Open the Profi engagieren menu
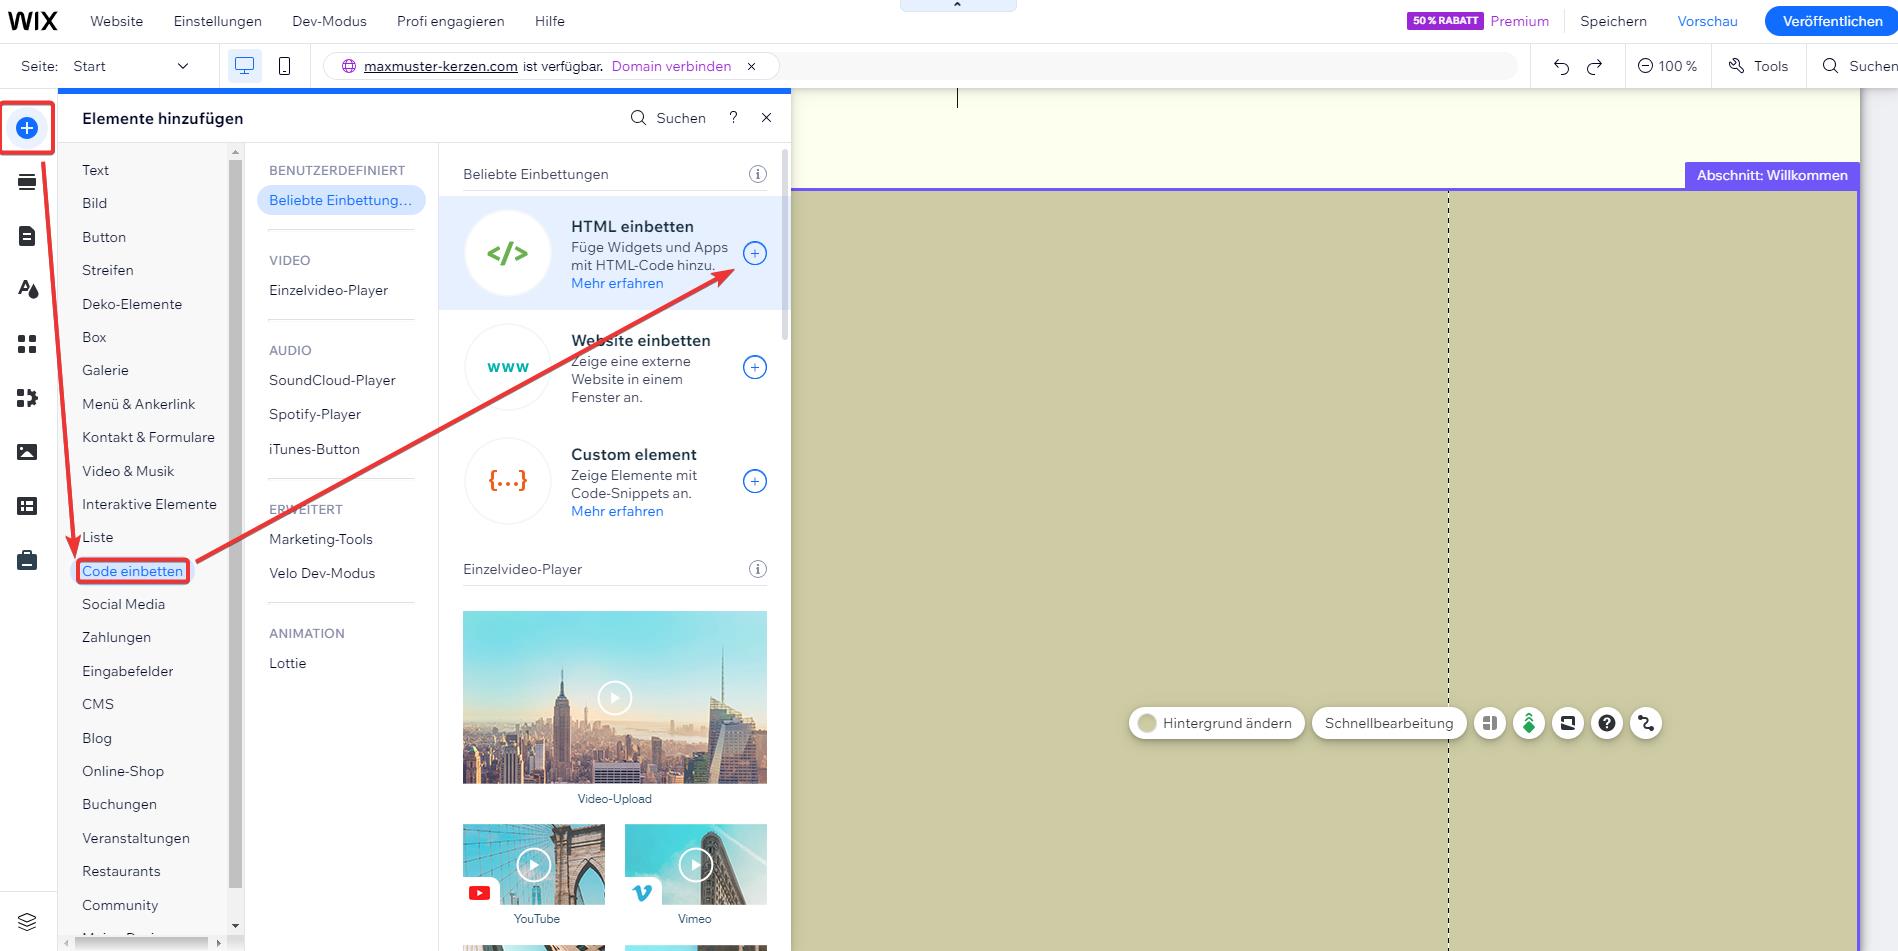 450,21
